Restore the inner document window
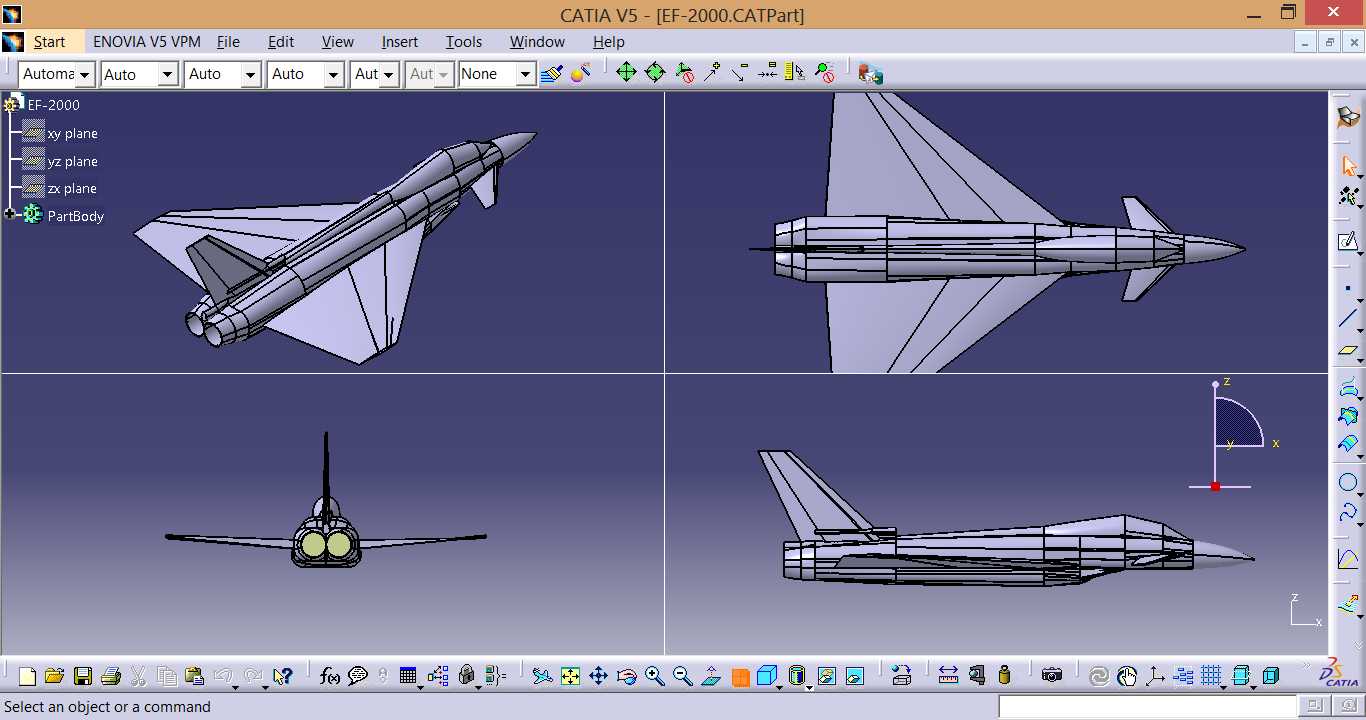The height and width of the screenshot is (720, 1366). pos(1329,42)
